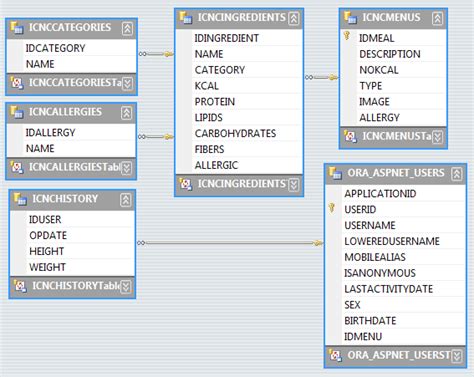474x377 pixels.
Task: Collapse the ICNCINGREDIENTS table
Action: click(294, 18)
